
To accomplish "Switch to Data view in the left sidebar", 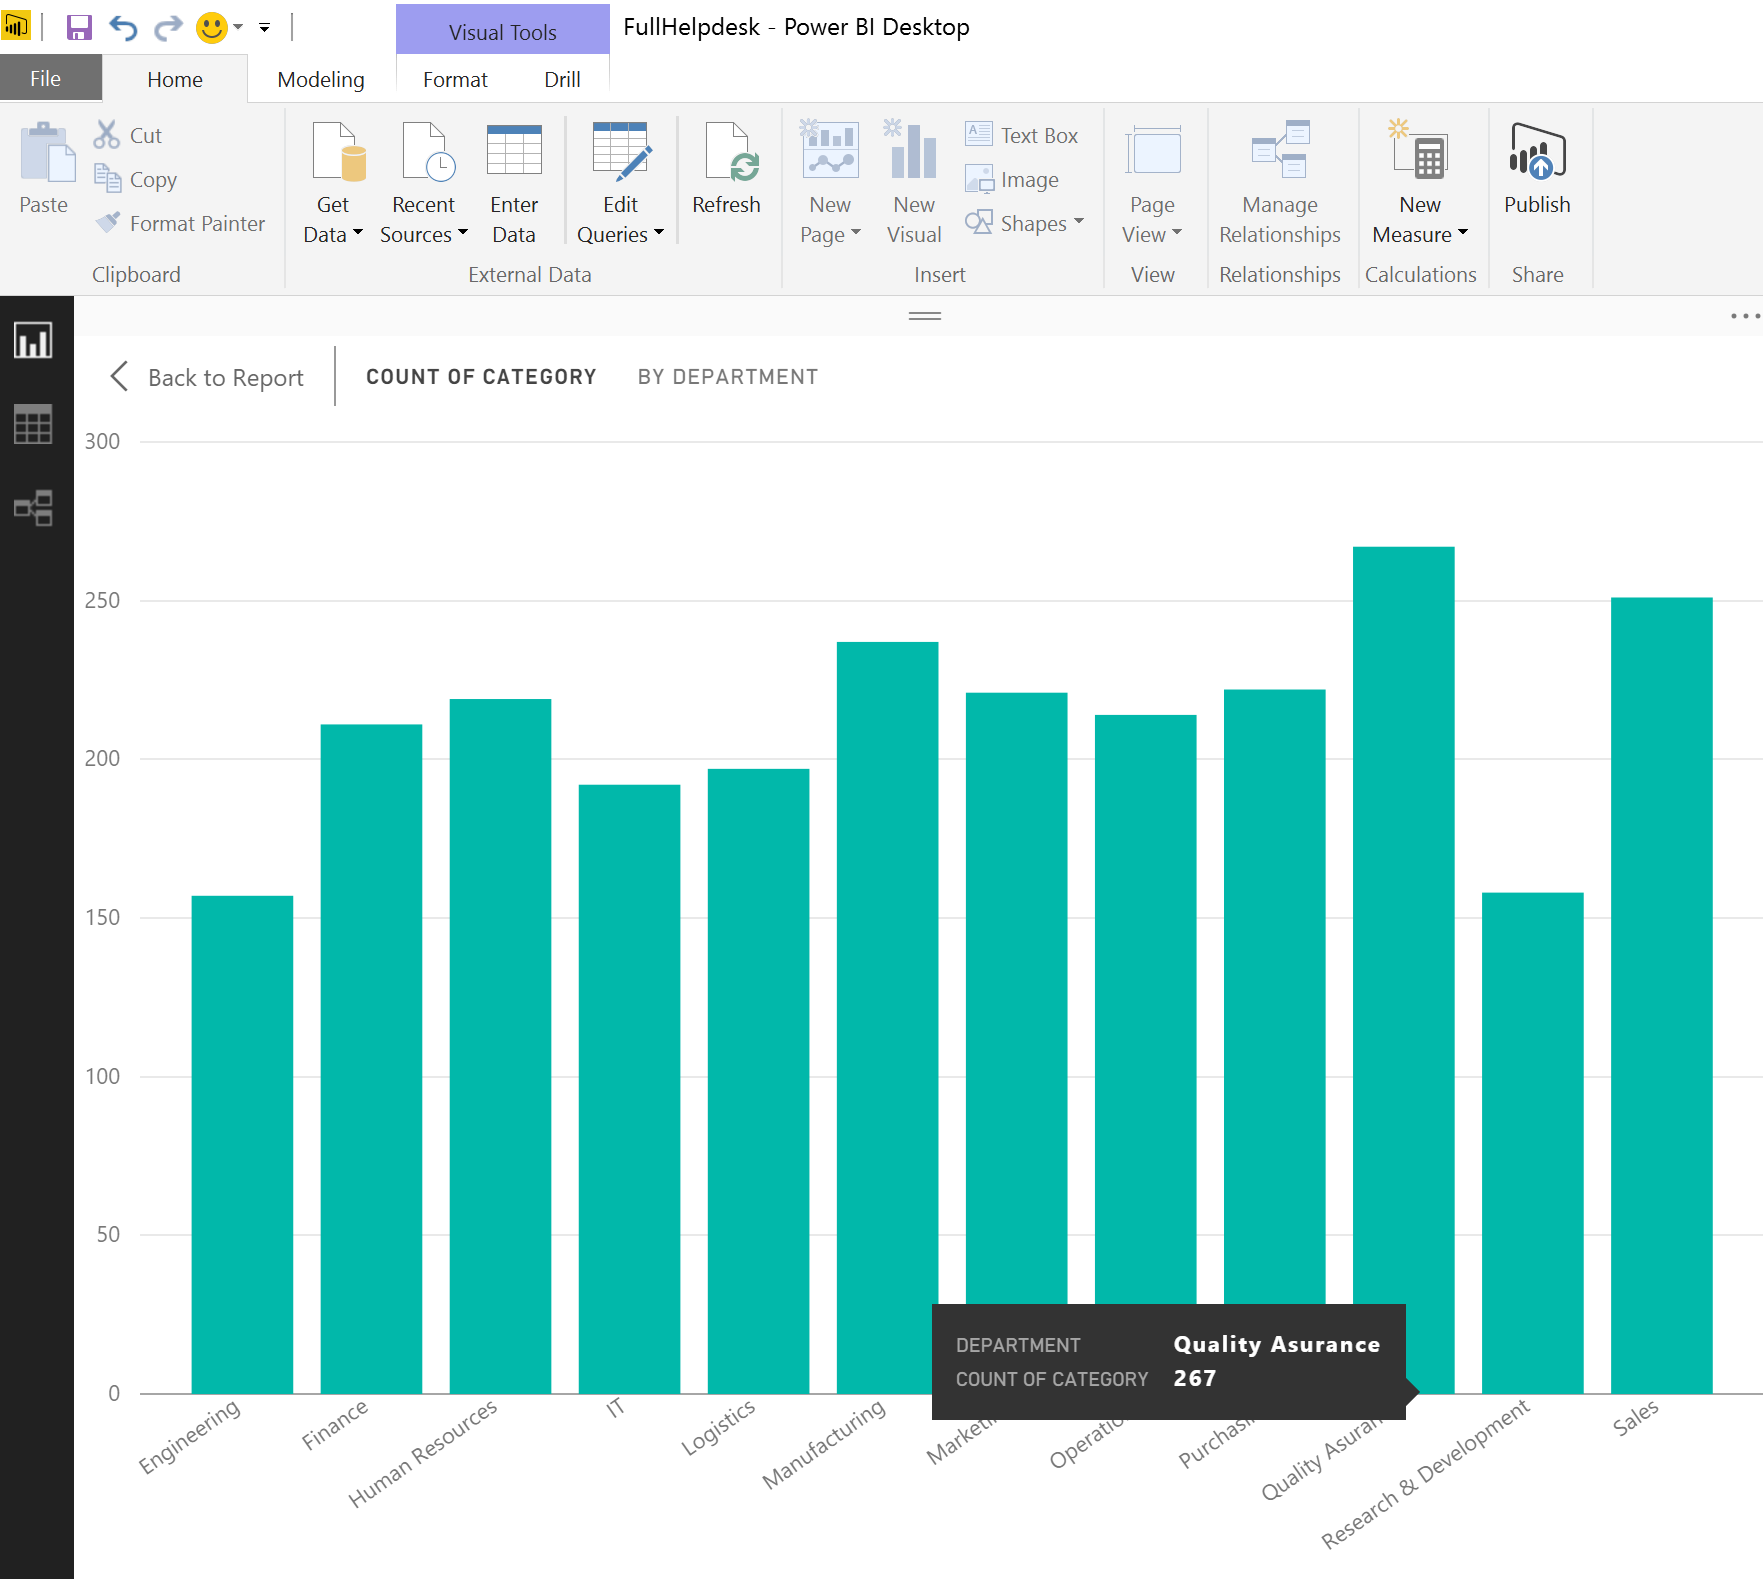I will (x=33, y=425).
